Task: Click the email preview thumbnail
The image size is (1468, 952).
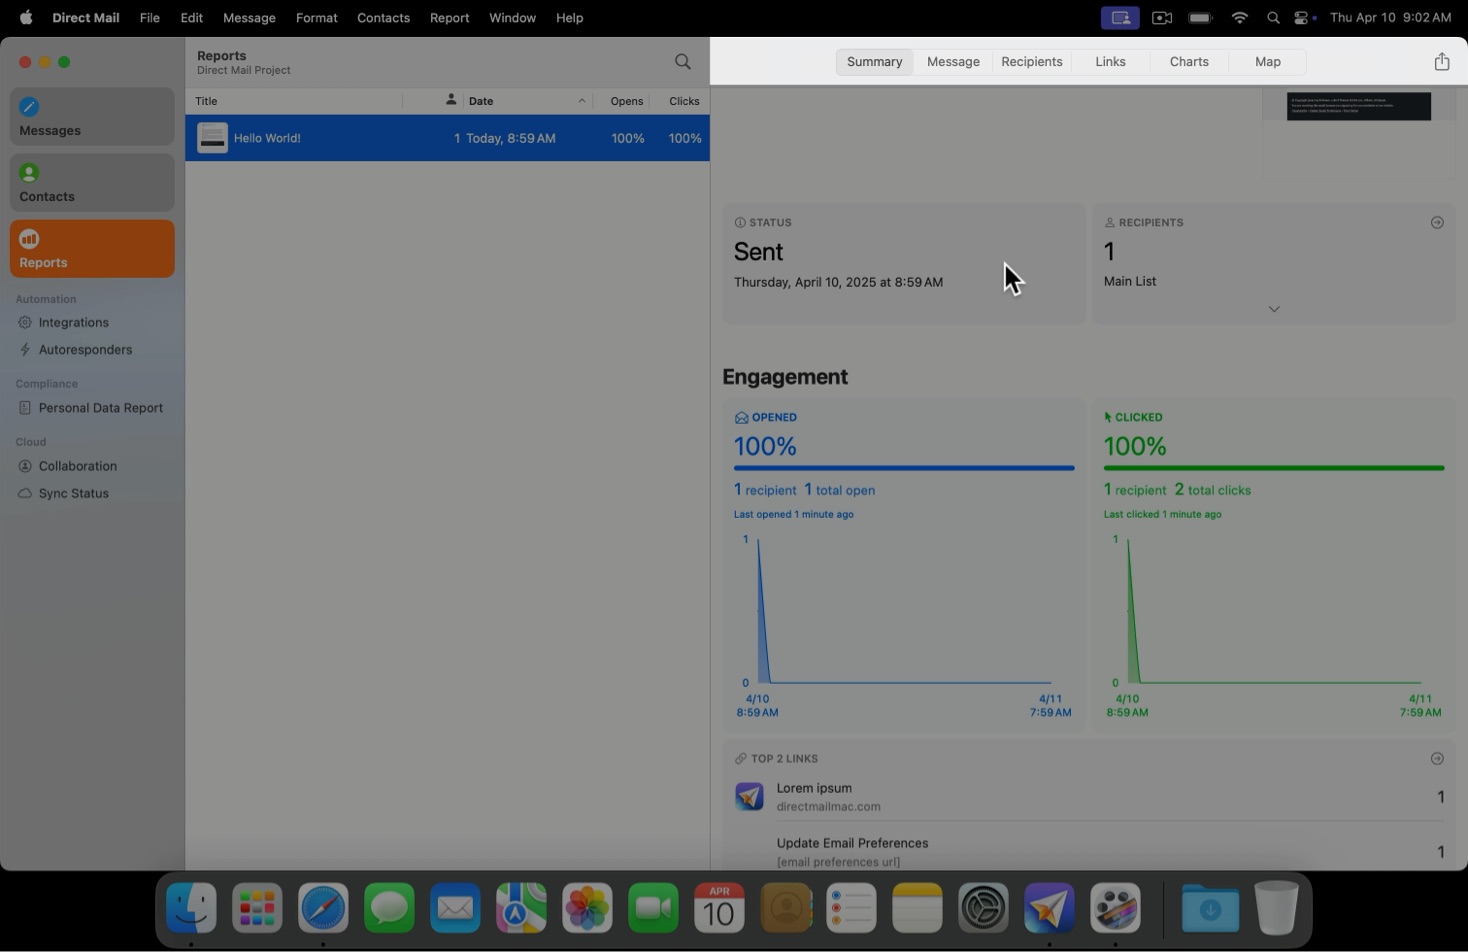Action: [x=1358, y=108]
